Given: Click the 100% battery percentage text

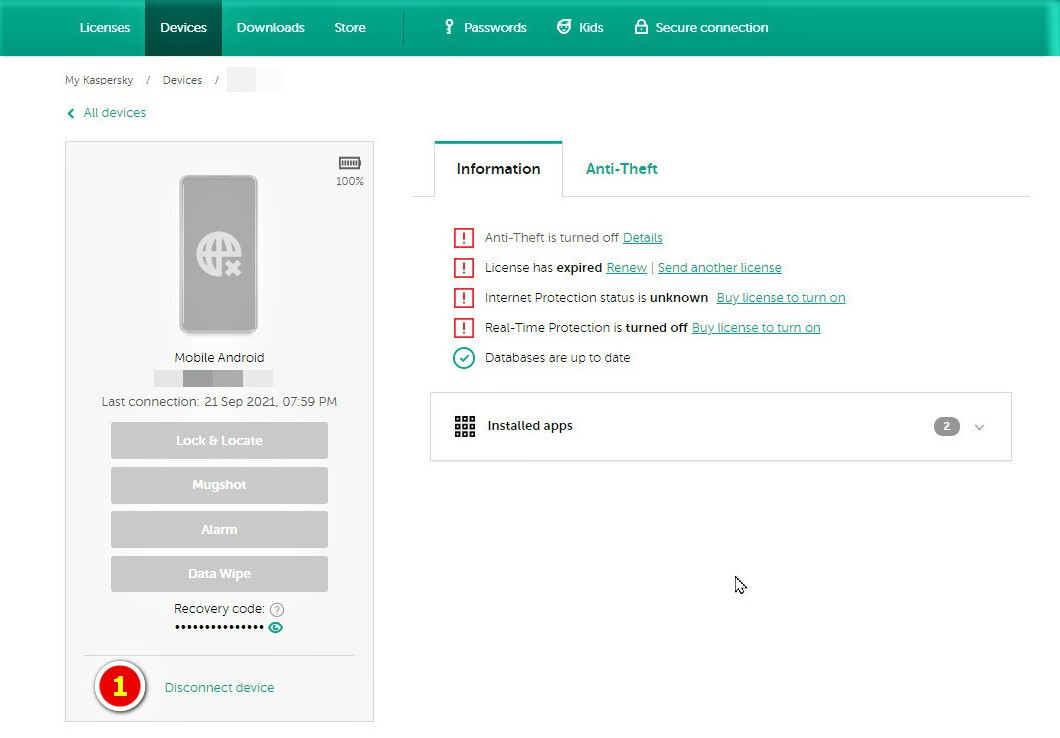Looking at the screenshot, I should 350,182.
